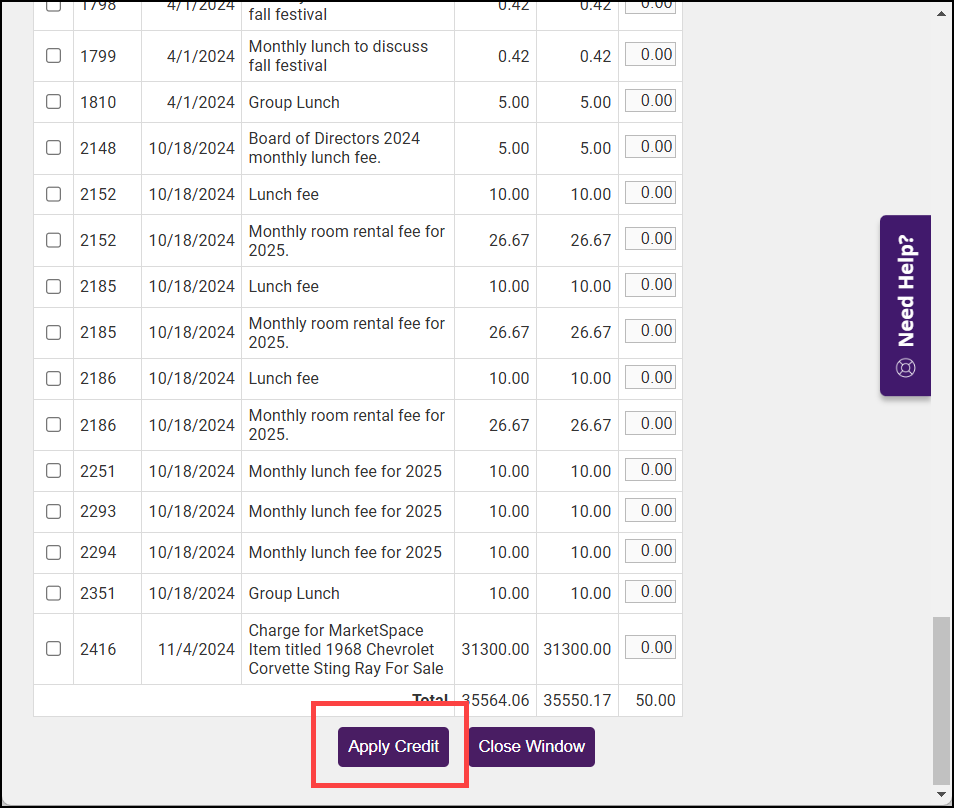Tick the checkbox for invoice 2351 Group Lunch

[x=54, y=593]
